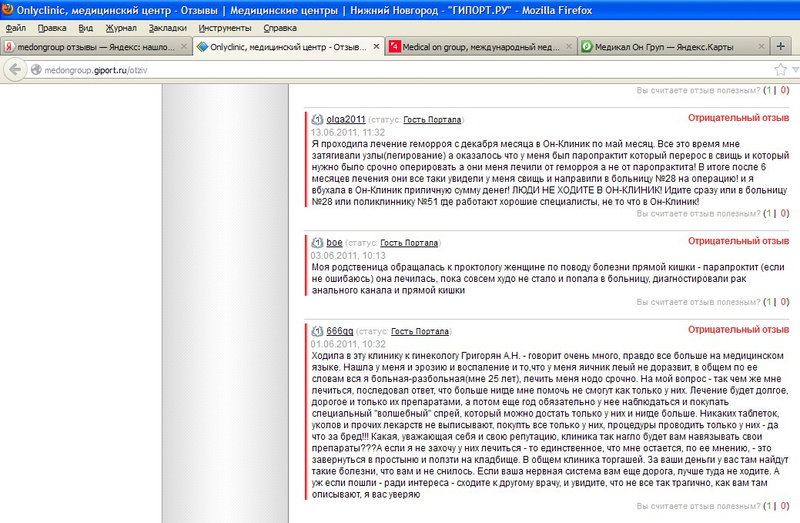The width and height of the screenshot is (800, 523).
Task: Open a new tab with plus button
Action: (x=781, y=46)
